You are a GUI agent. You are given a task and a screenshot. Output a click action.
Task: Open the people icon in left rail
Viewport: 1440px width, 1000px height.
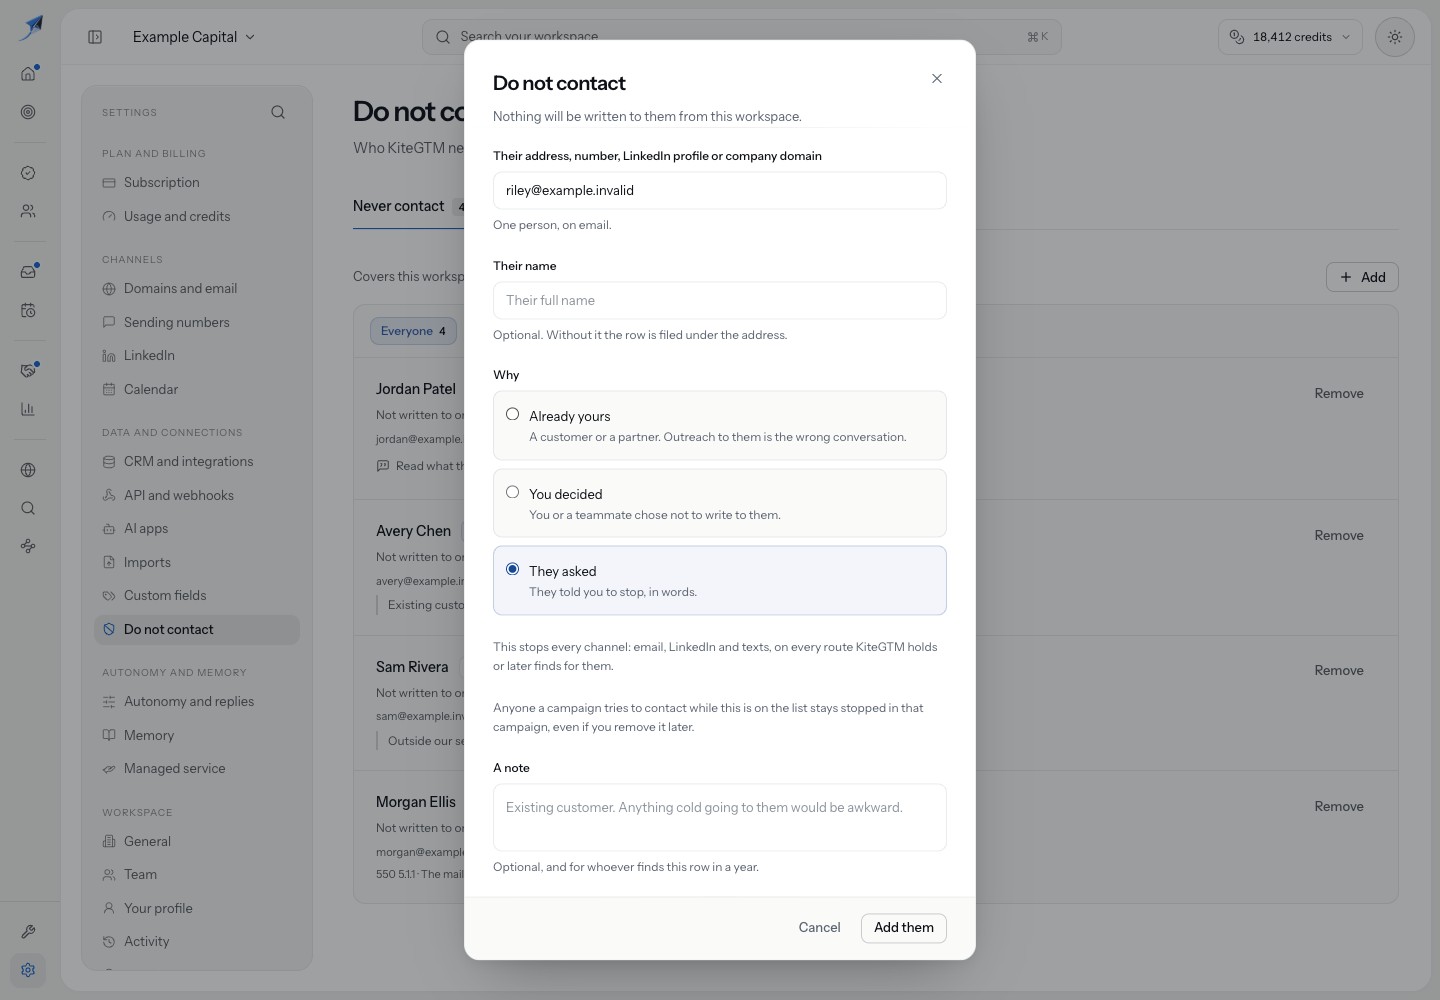[x=28, y=211]
